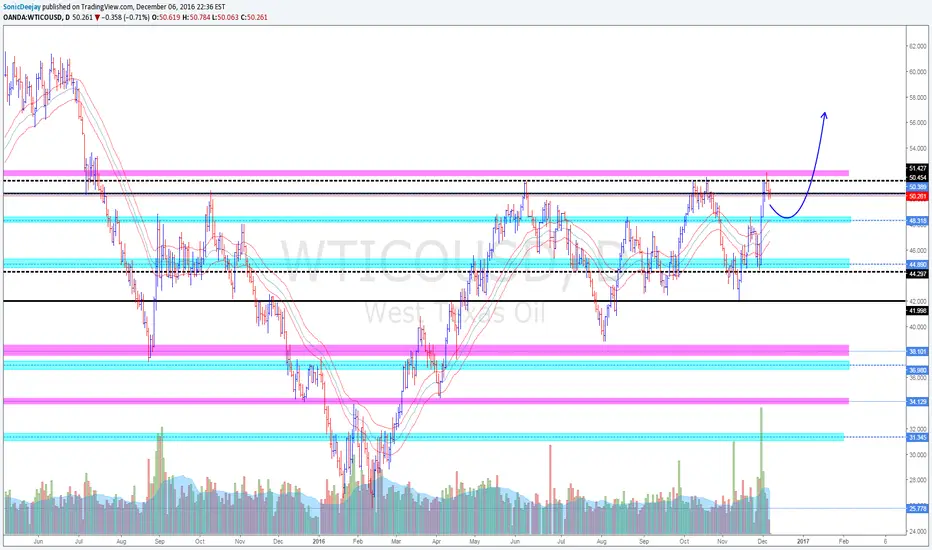The width and height of the screenshot is (932, 550).
Task: Click the L:50.063 low value
Action: pos(225,17)
